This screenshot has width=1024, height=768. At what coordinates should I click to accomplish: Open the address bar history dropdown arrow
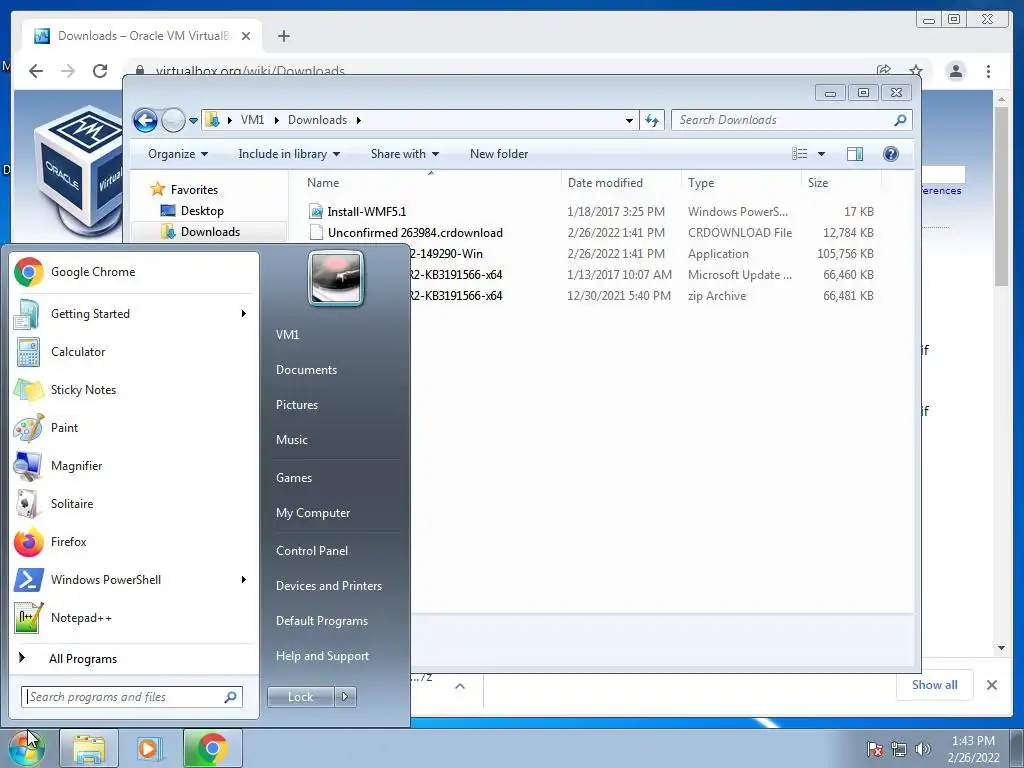coord(629,121)
